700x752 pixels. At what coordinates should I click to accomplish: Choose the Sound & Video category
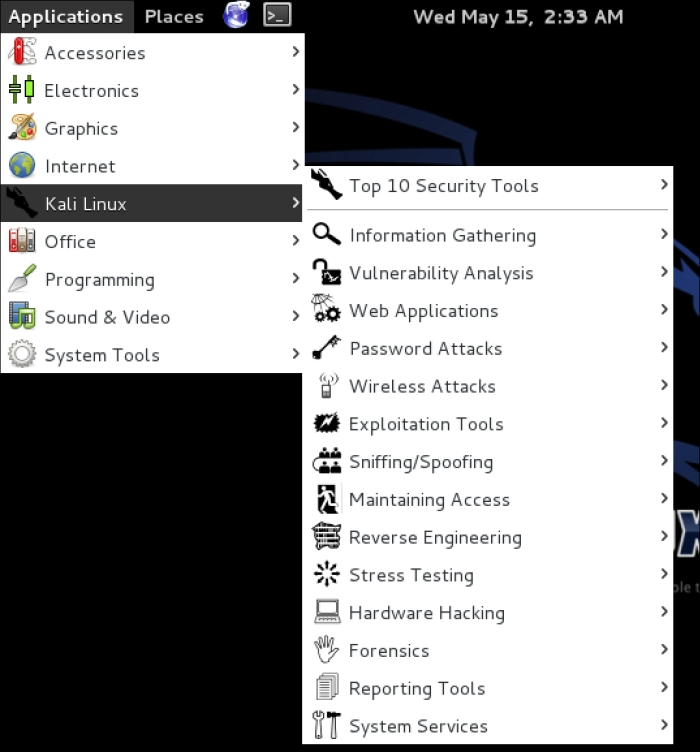point(152,317)
